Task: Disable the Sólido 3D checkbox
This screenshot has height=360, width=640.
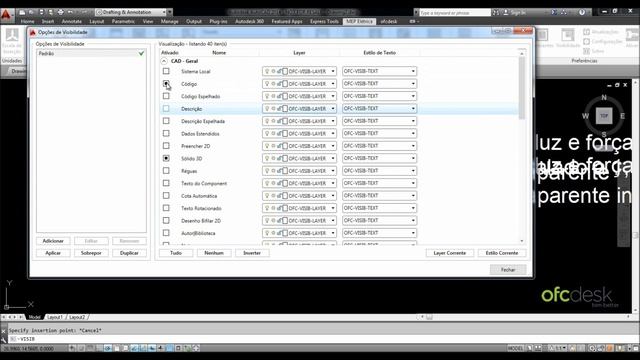Action: pos(166,158)
